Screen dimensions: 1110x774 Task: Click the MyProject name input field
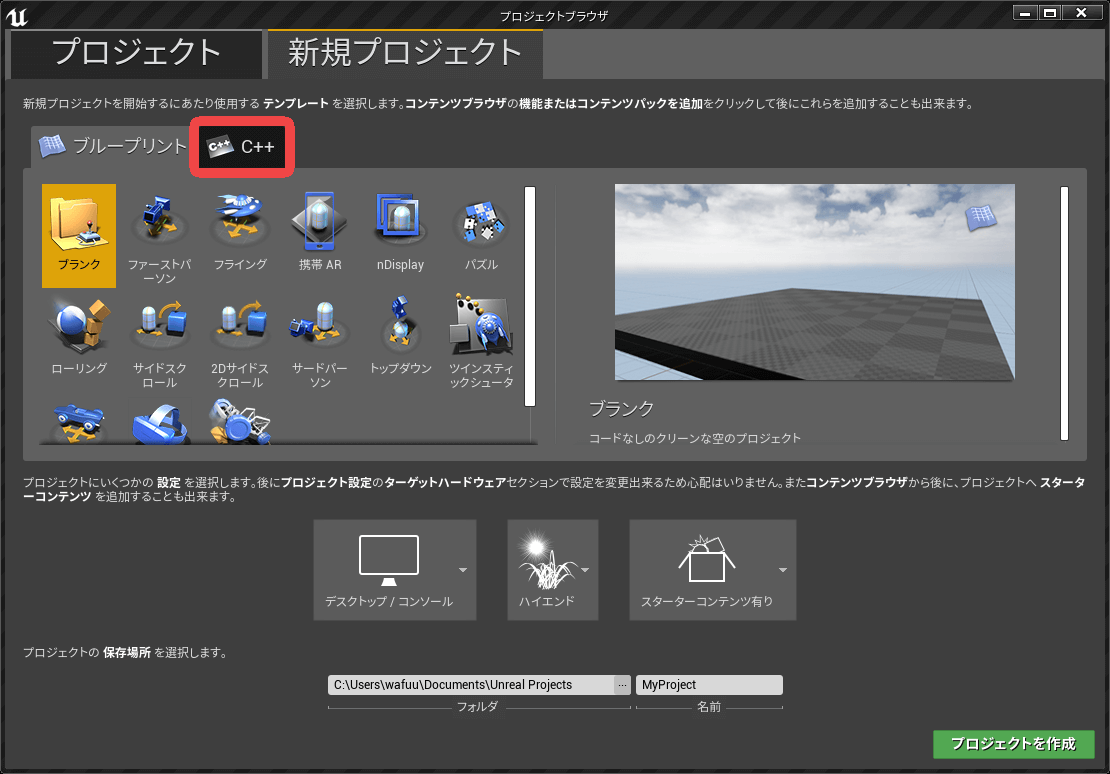tap(708, 685)
